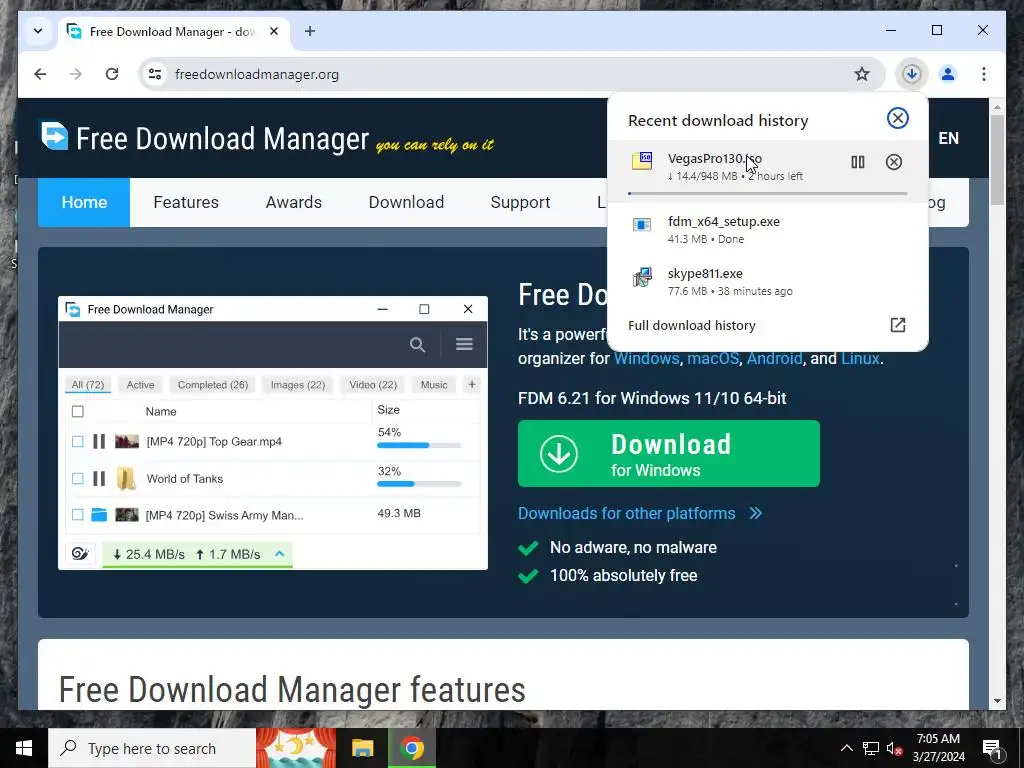Go back to previous page

(40, 74)
